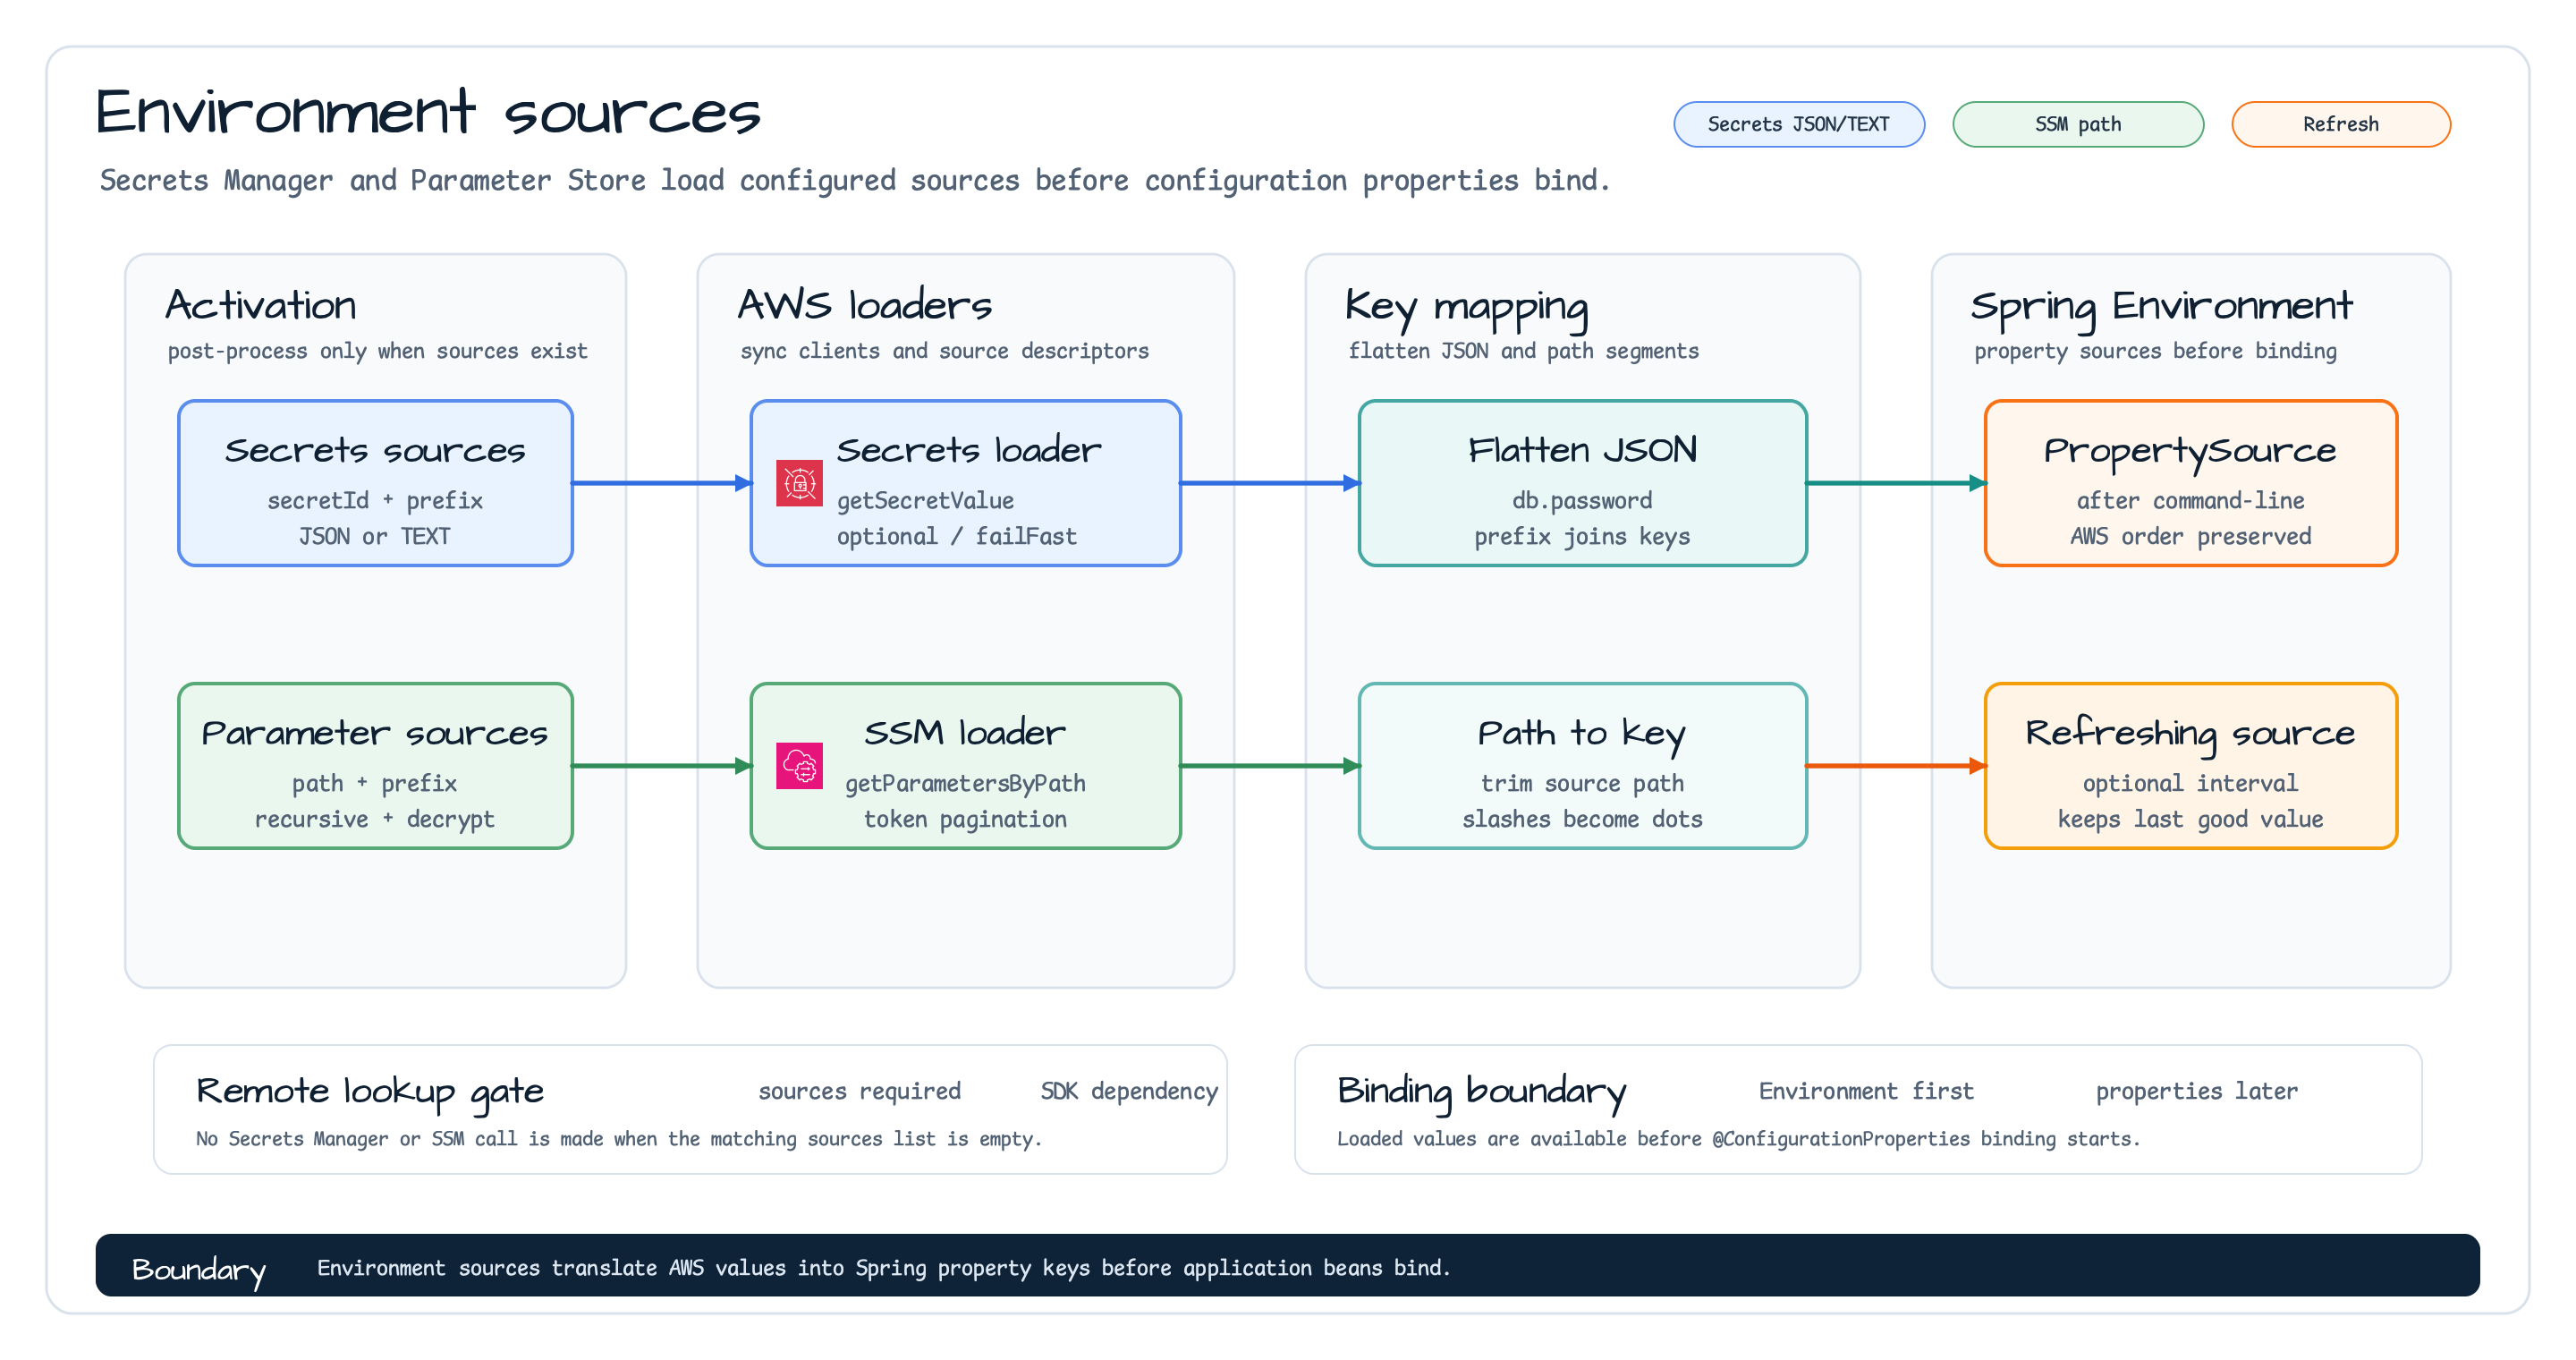
Task: Click 'after command-line' text
Action: (x=2191, y=500)
